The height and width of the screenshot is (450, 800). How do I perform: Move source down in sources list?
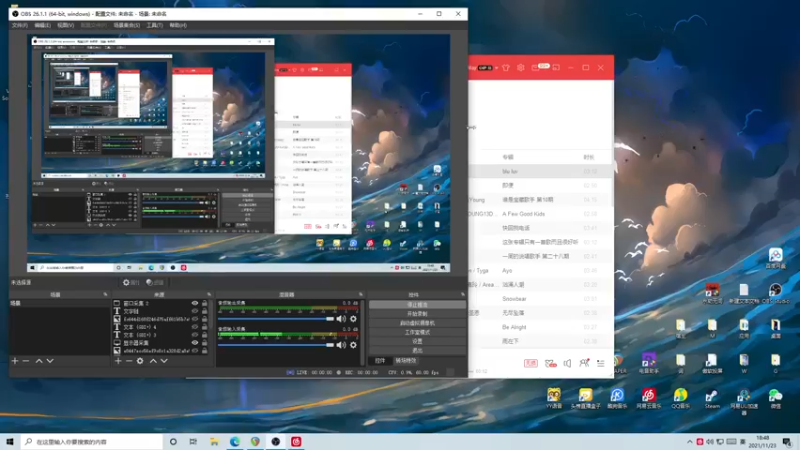164,361
